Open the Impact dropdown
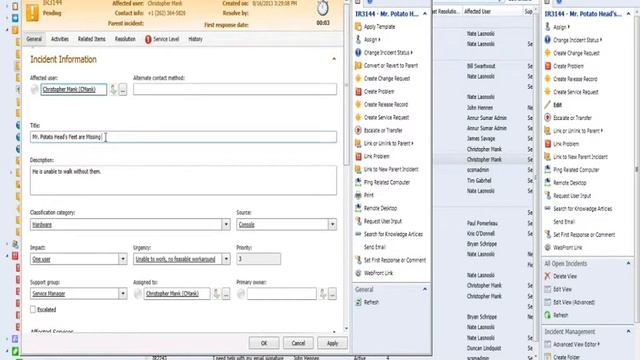Screen dimensions: 640x360 122,259
